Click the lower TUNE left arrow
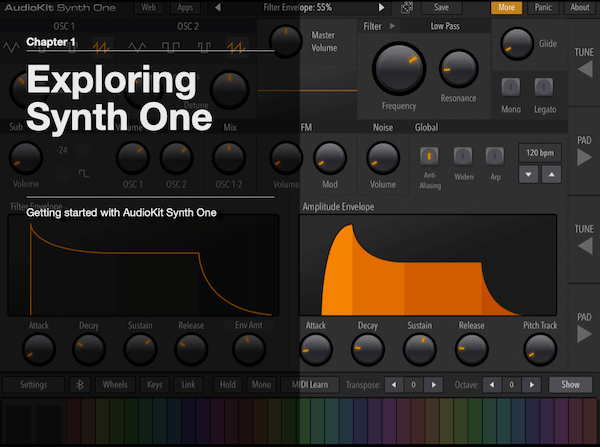 pyautogui.click(x=585, y=246)
